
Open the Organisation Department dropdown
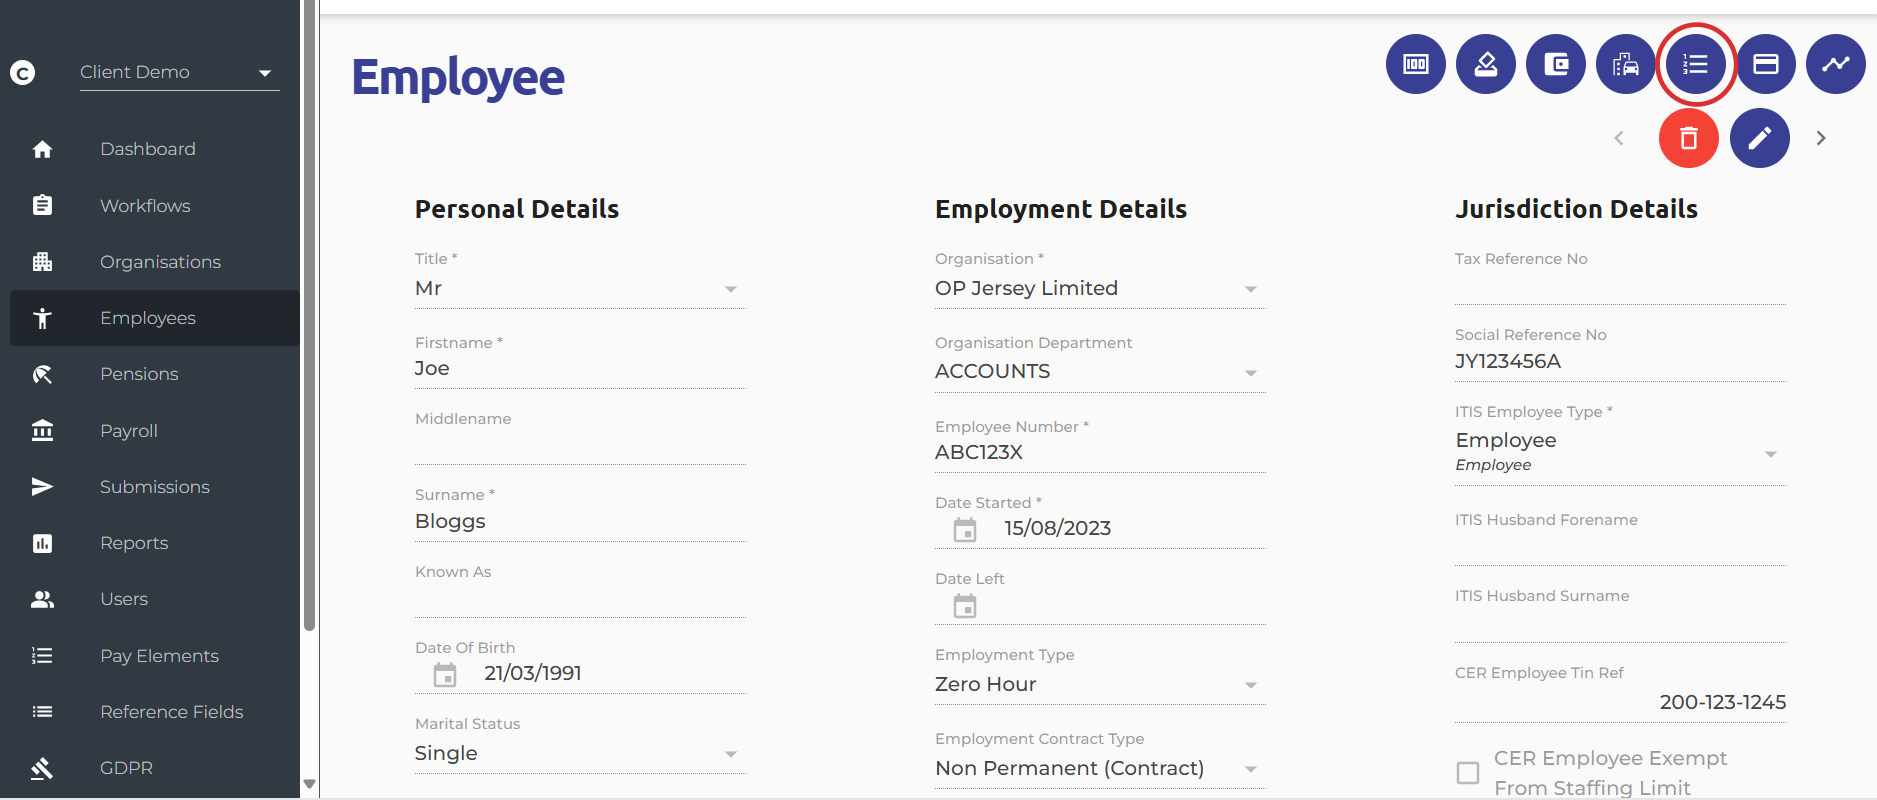[1100, 372]
